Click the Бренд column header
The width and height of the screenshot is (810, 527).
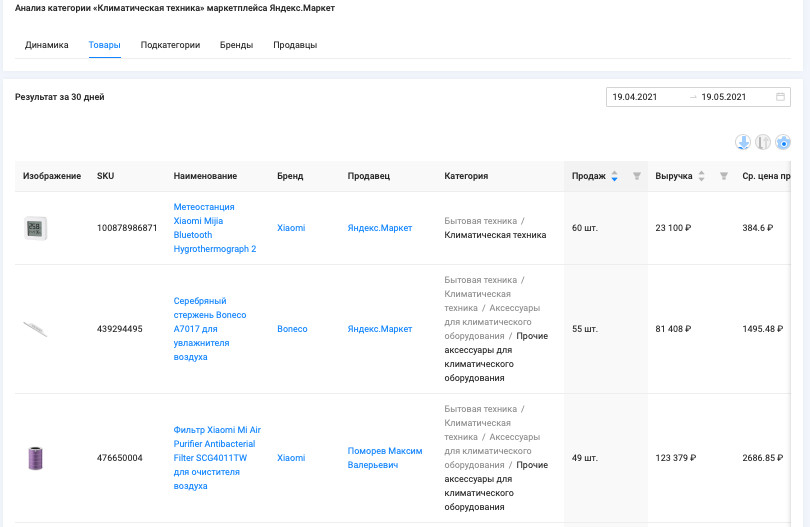coord(290,176)
